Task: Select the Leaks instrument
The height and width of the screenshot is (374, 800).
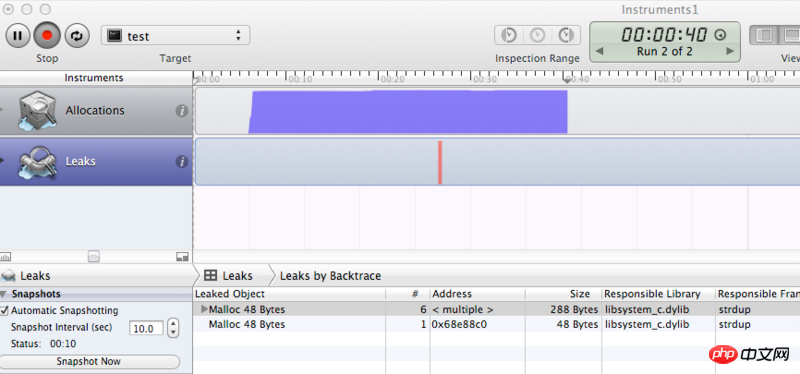Action: click(96, 161)
